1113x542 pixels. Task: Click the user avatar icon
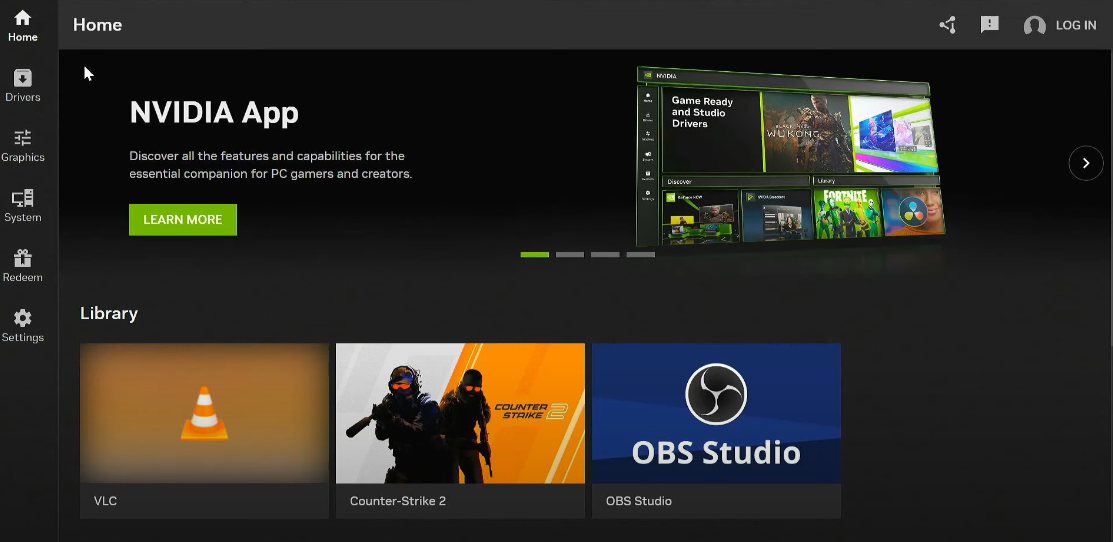coord(1034,26)
